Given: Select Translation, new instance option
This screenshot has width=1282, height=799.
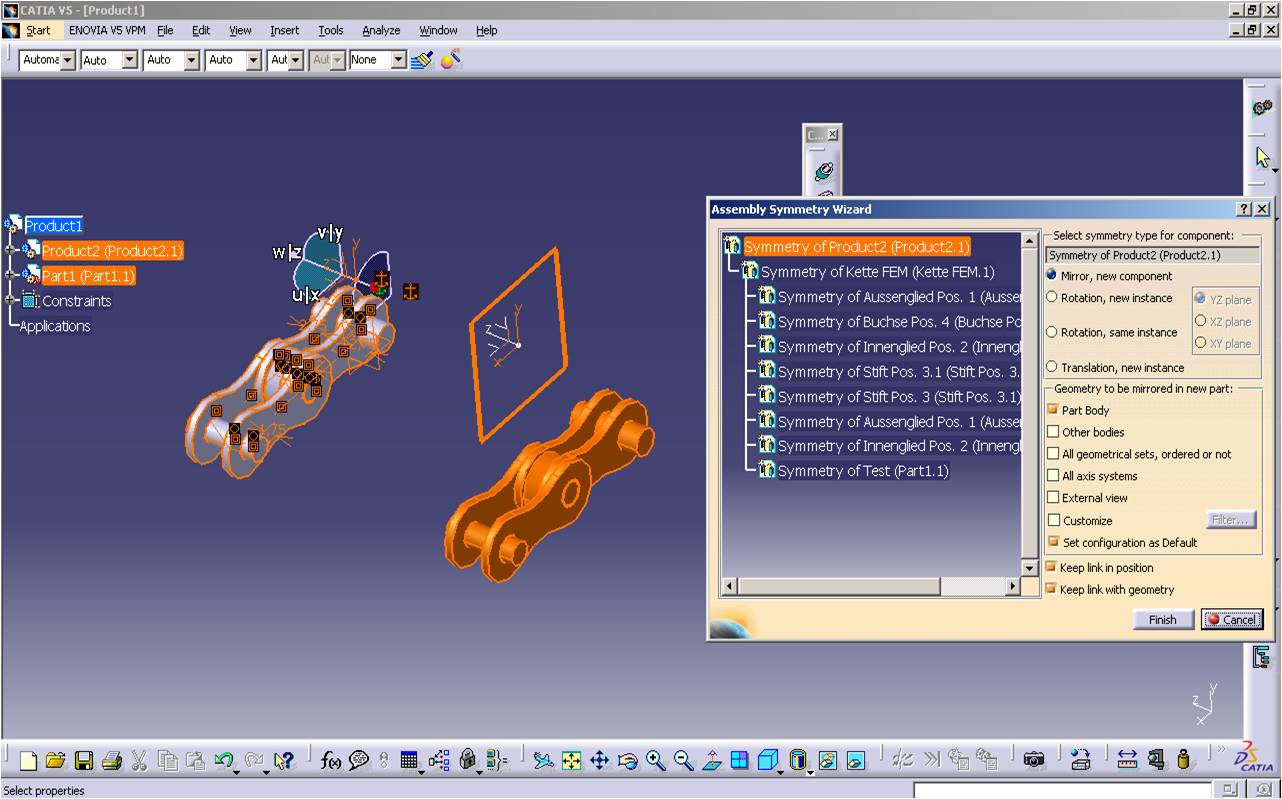Looking at the screenshot, I should [1051, 367].
